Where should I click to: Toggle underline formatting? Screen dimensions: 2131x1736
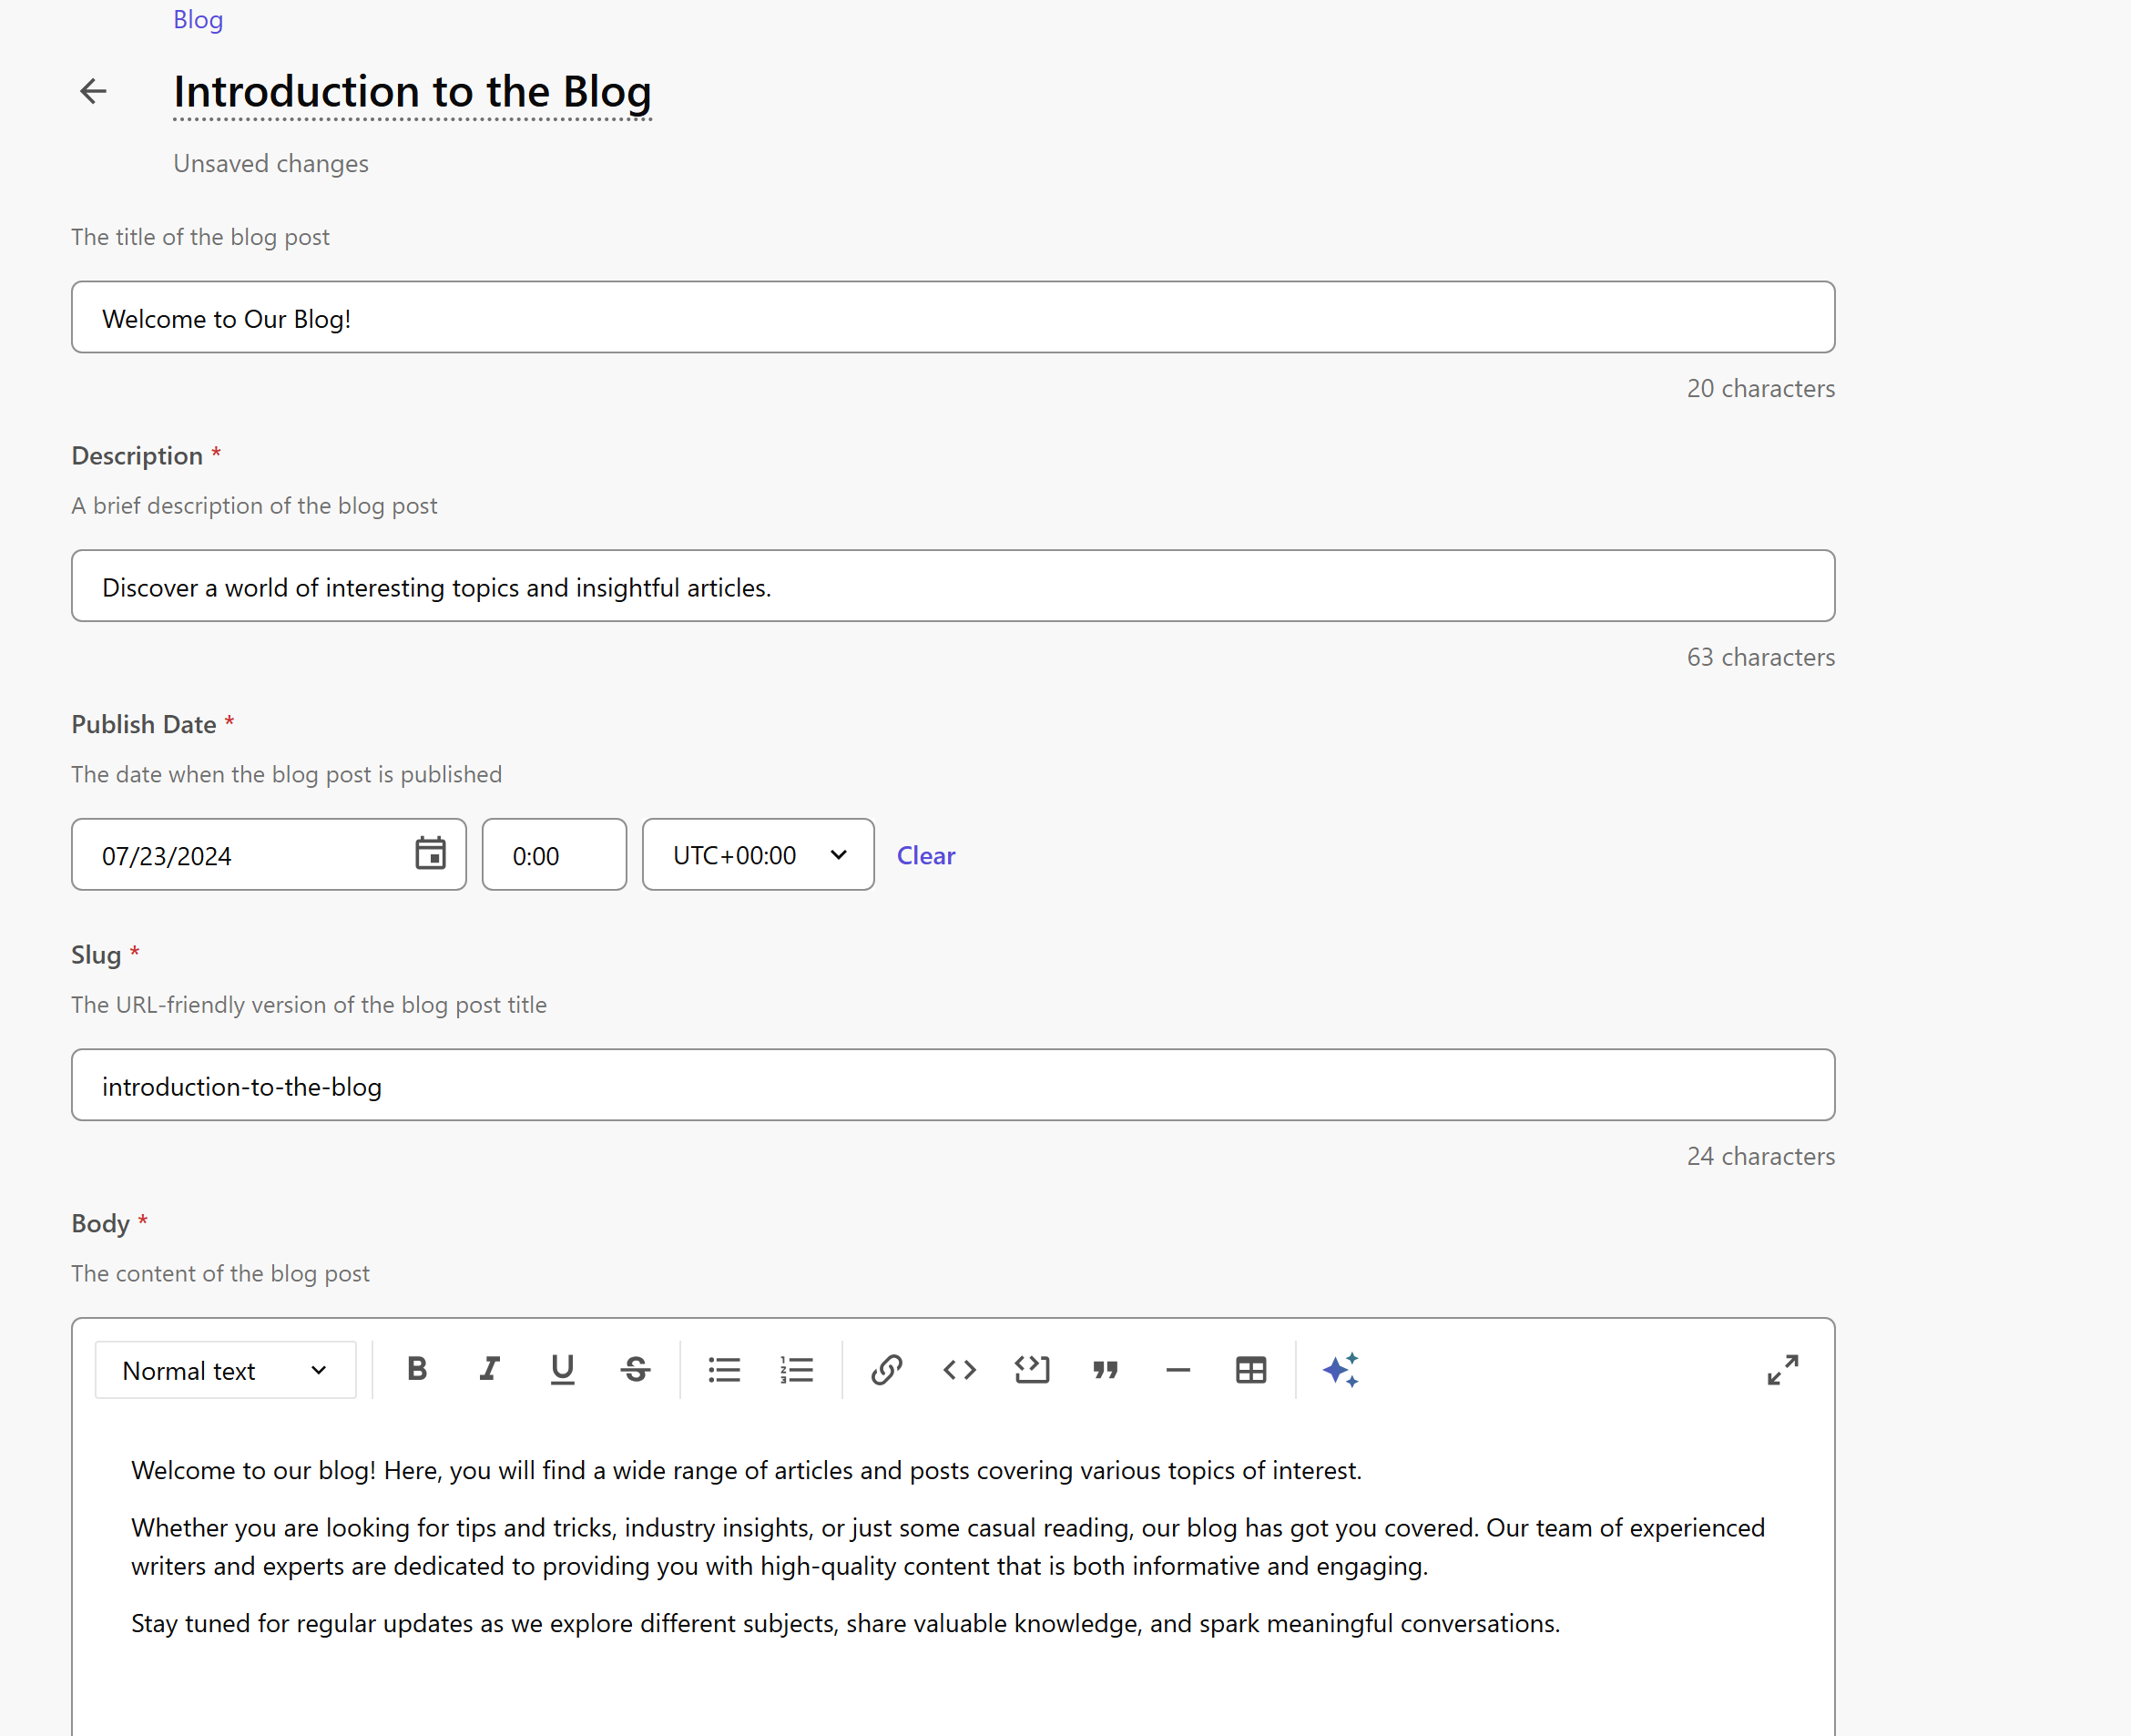563,1369
